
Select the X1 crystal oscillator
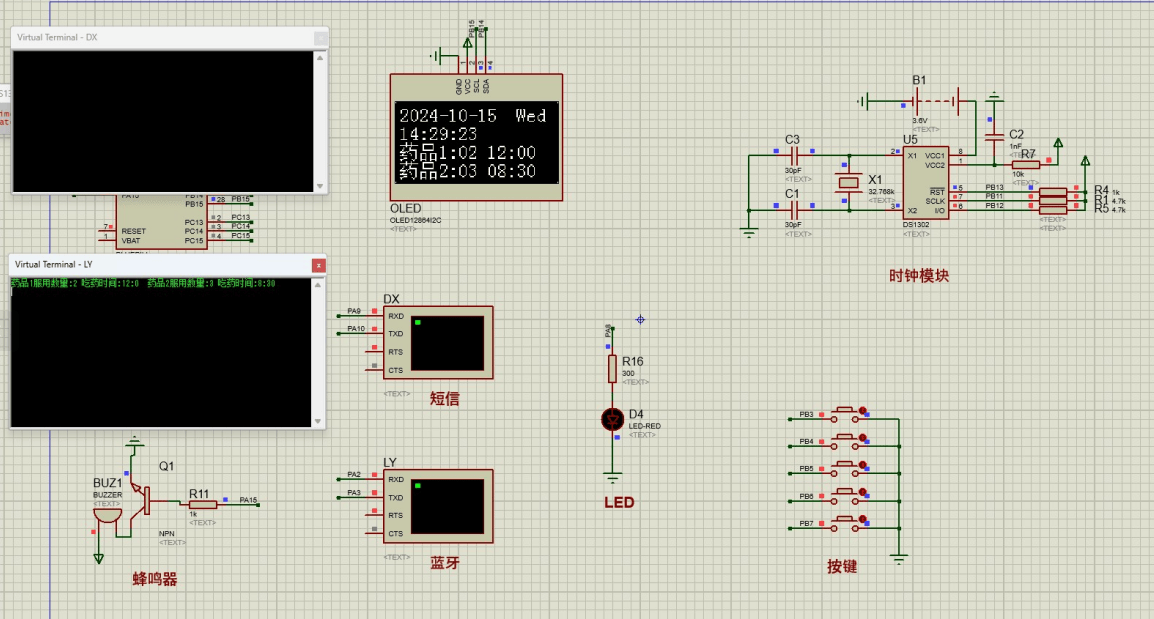[x=848, y=181]
